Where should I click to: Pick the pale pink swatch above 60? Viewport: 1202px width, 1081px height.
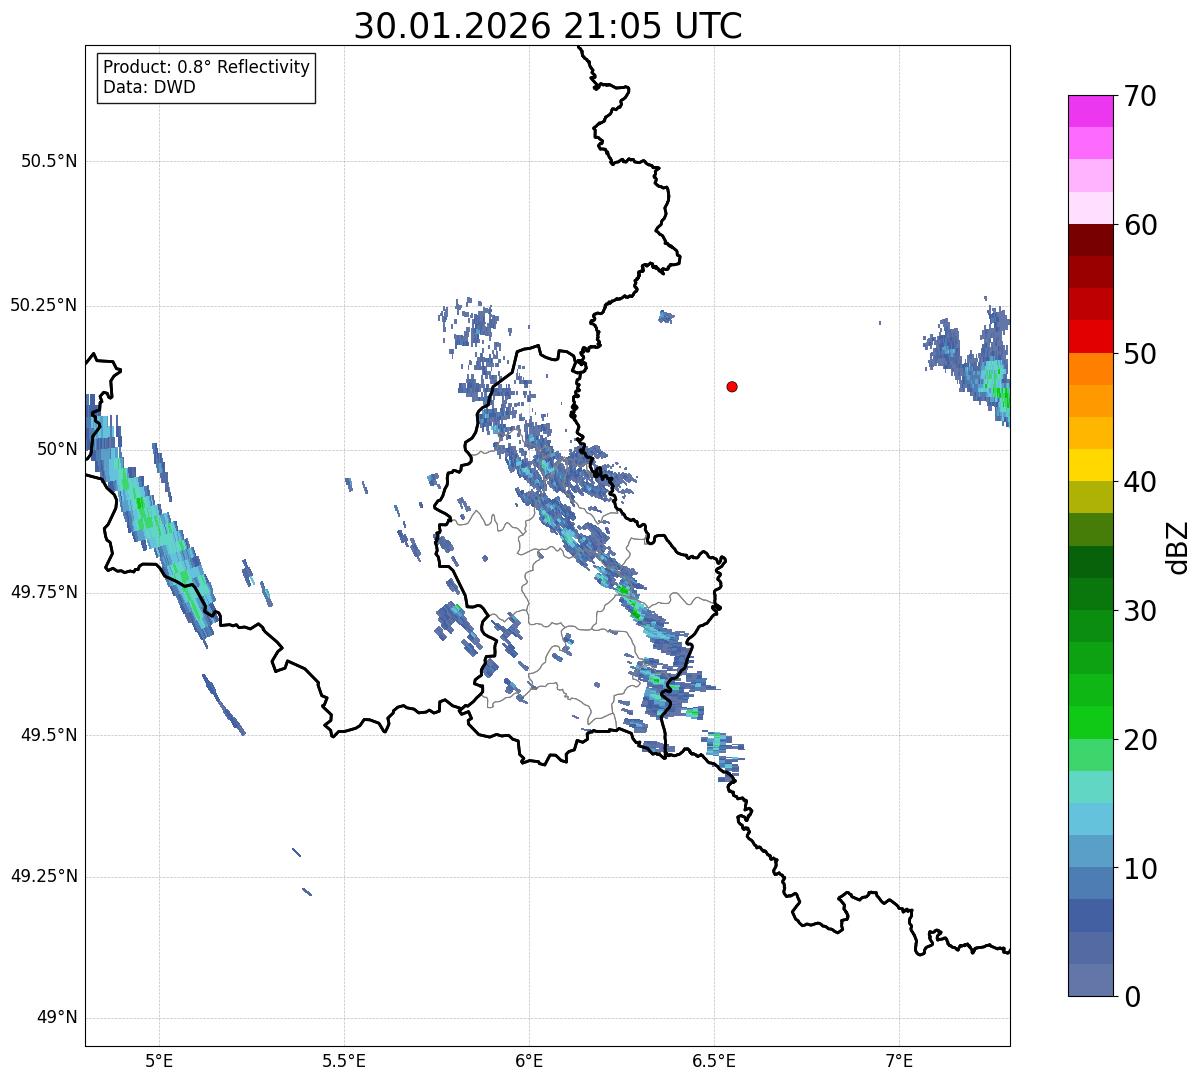coord(1090,208)
